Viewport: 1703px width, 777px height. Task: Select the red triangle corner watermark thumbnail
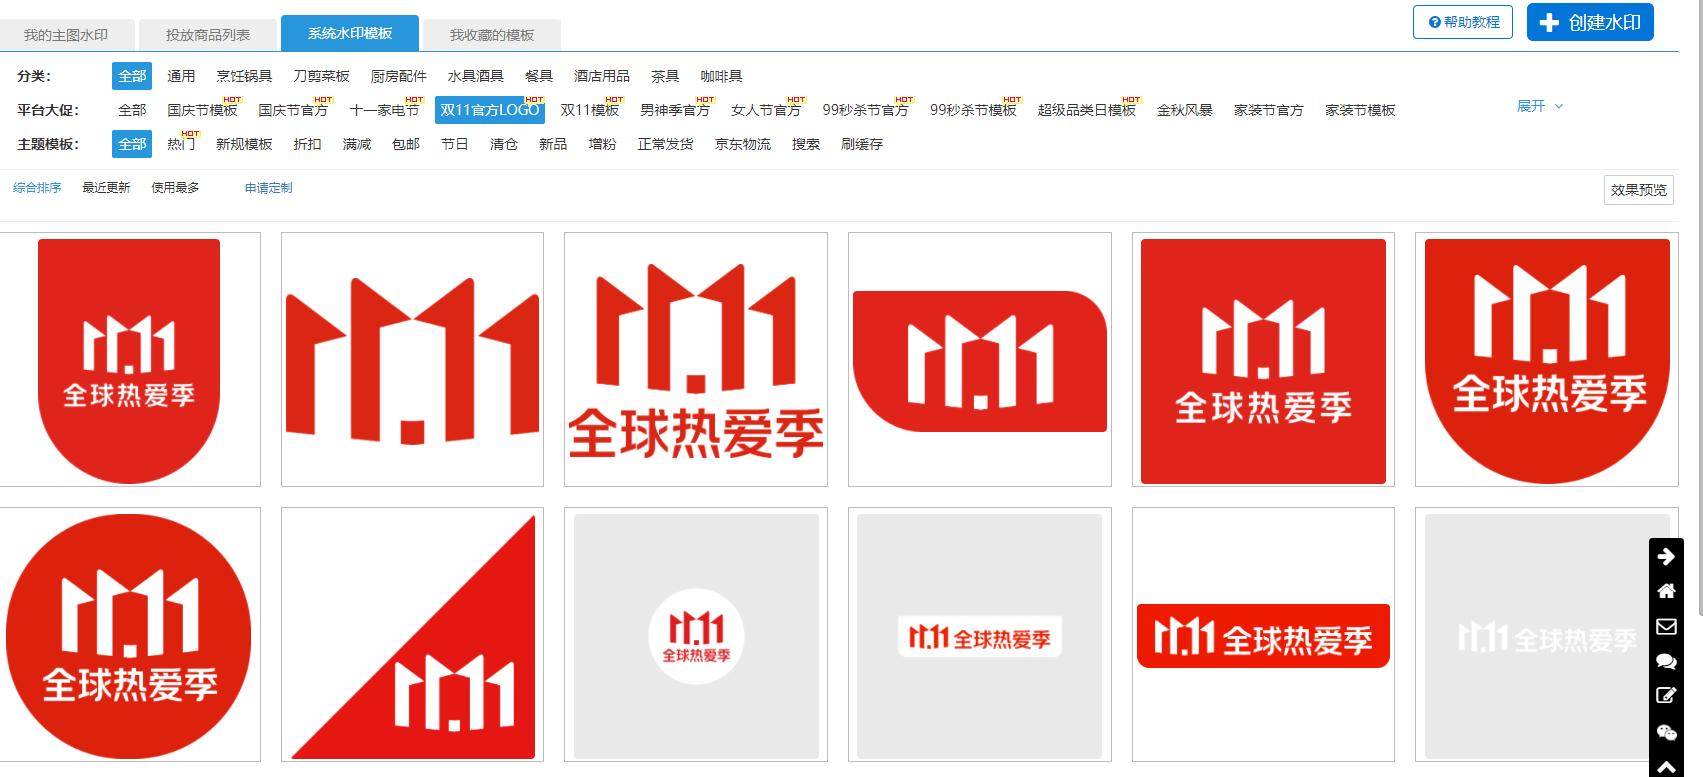click(412, 634)
